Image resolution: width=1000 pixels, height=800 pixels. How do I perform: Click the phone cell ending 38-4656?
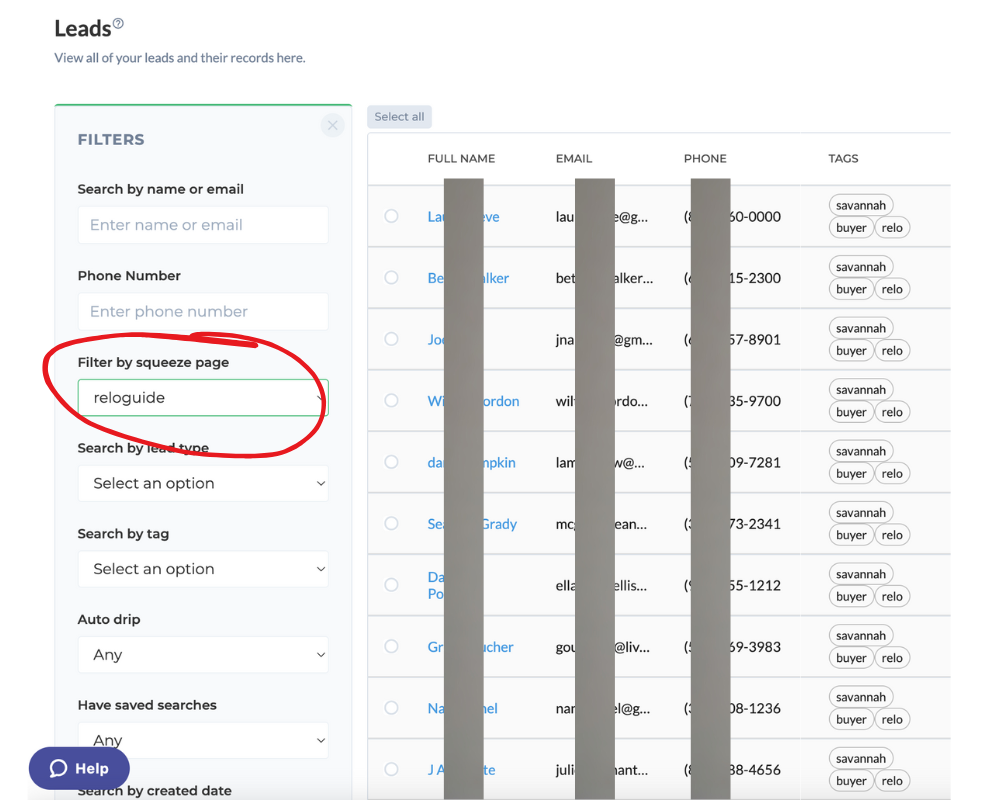pyautogui.click(x=732, y=770)
